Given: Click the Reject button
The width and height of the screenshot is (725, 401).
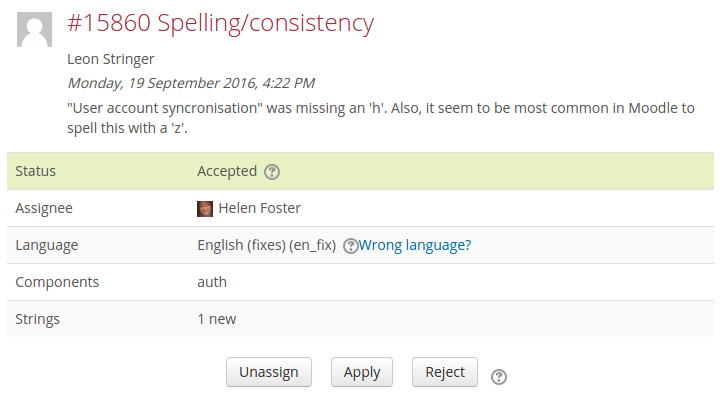Looking at the screenshot, I should (x=445, y=372).
